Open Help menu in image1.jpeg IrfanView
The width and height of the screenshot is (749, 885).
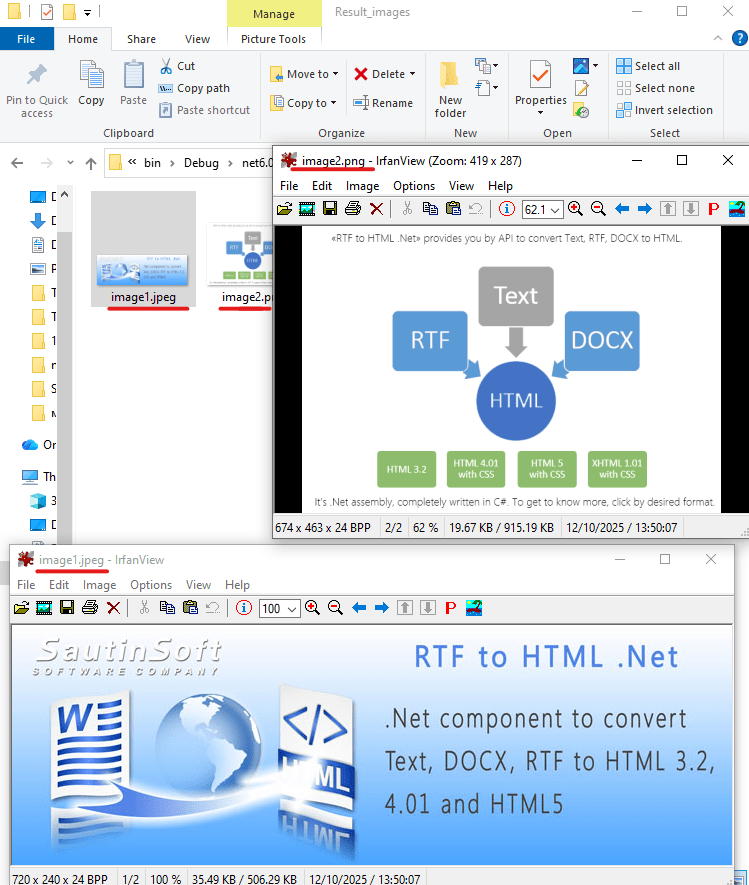(x=237, y=585)
